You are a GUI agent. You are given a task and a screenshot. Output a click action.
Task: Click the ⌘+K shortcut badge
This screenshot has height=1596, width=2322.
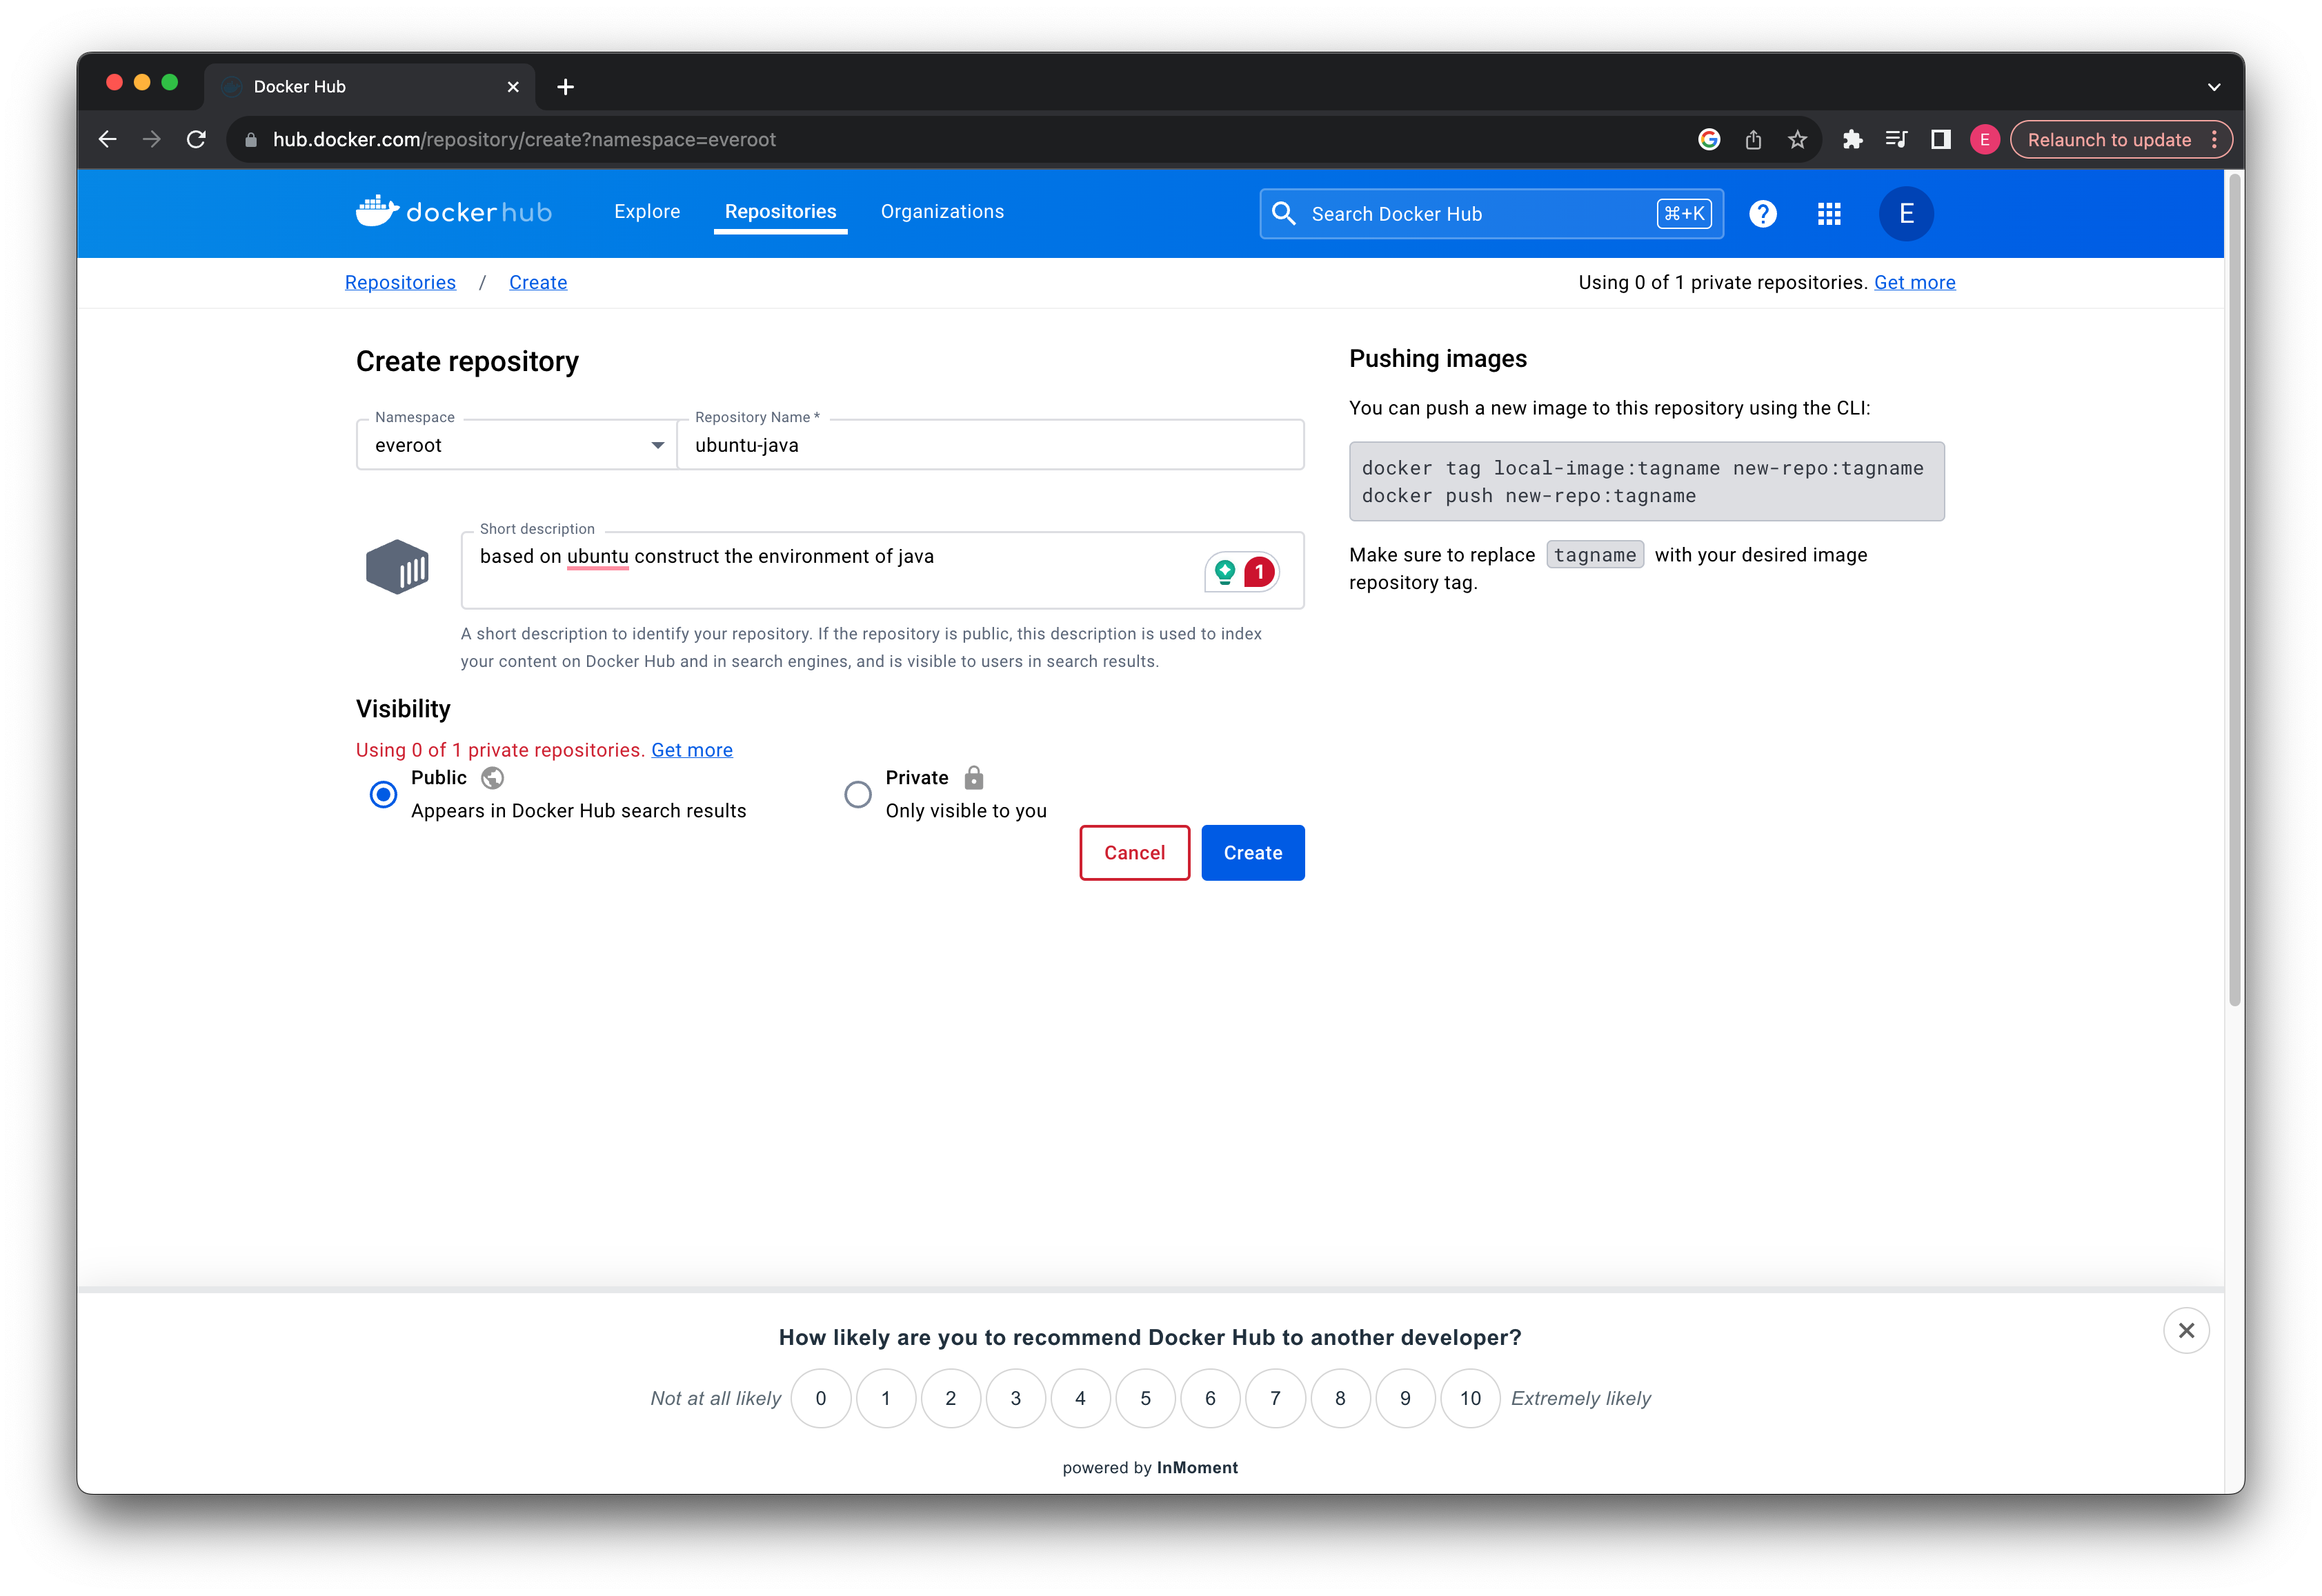pyautogui.click(x=1684, y=213)
